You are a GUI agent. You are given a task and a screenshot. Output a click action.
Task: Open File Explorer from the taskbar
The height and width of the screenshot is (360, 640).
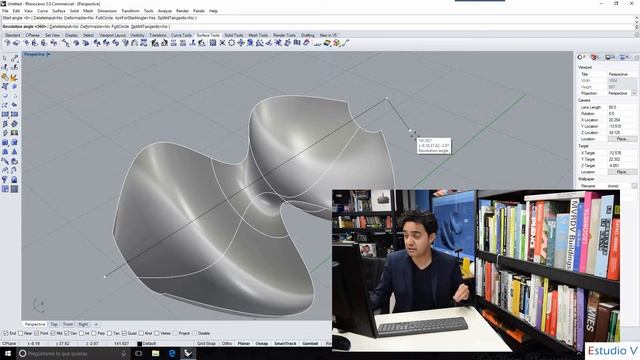pyautogui.click(x=156, y=353)
